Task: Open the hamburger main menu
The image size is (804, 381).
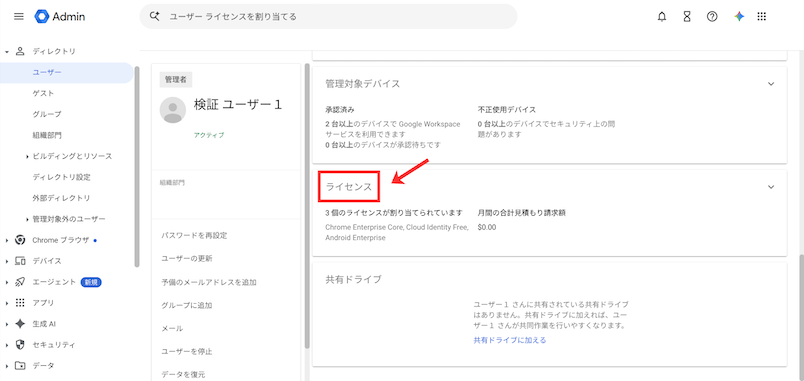Action: (18, 16)
